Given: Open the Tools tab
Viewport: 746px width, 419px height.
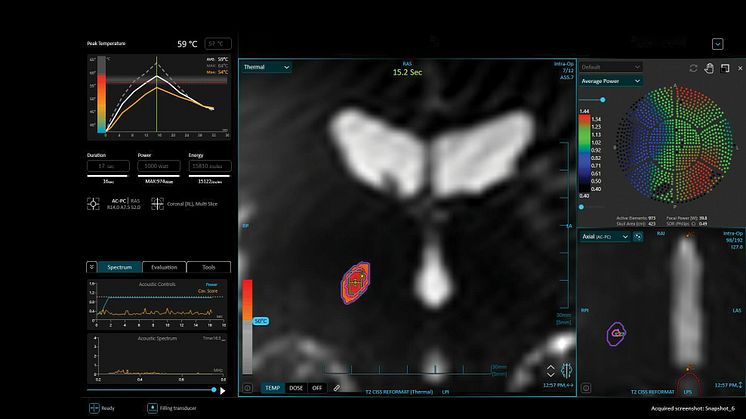Looking at the screenshot, I should [x=208, y=267].
